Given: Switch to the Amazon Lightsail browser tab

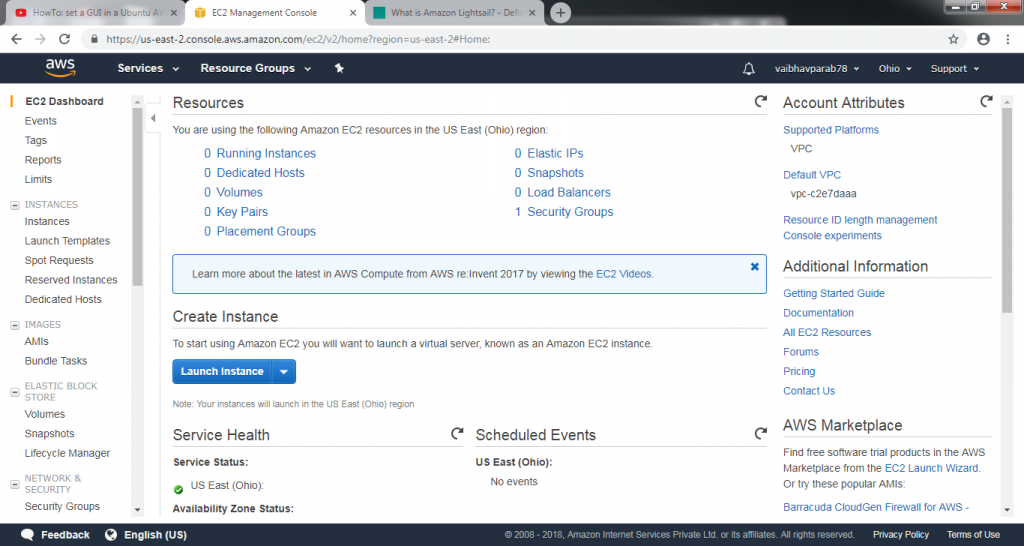Looking at the screenshot, I should (x=453, y=13).
